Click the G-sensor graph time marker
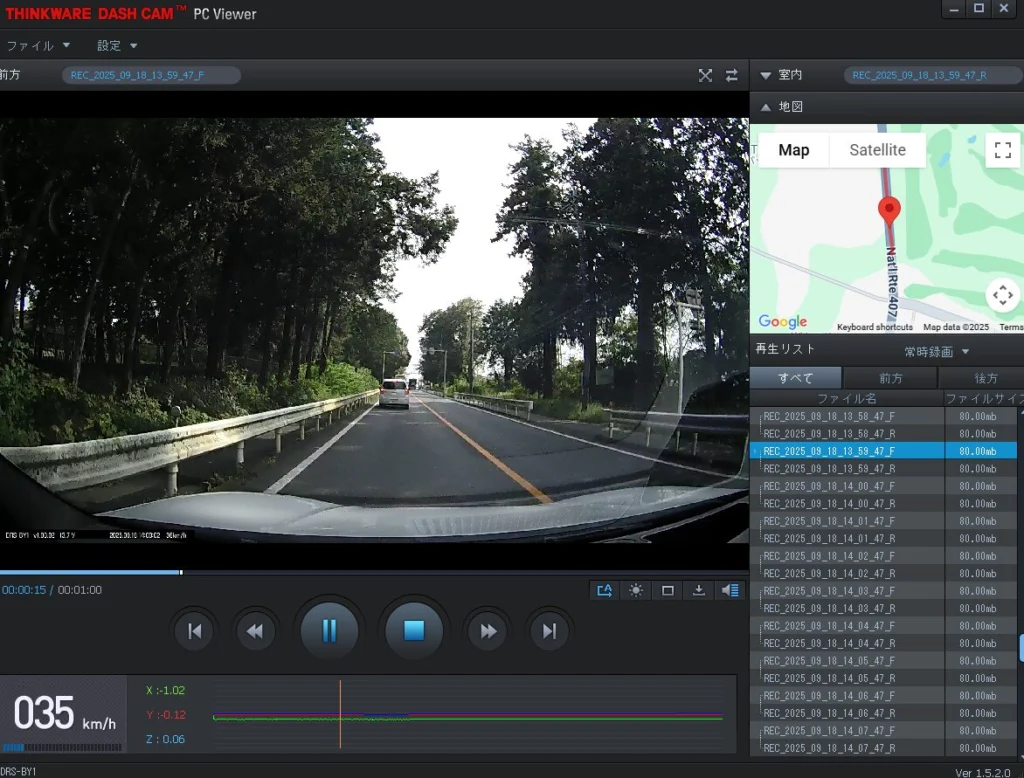Screen dimensions: 1024x778 click(x=340, y=714)
